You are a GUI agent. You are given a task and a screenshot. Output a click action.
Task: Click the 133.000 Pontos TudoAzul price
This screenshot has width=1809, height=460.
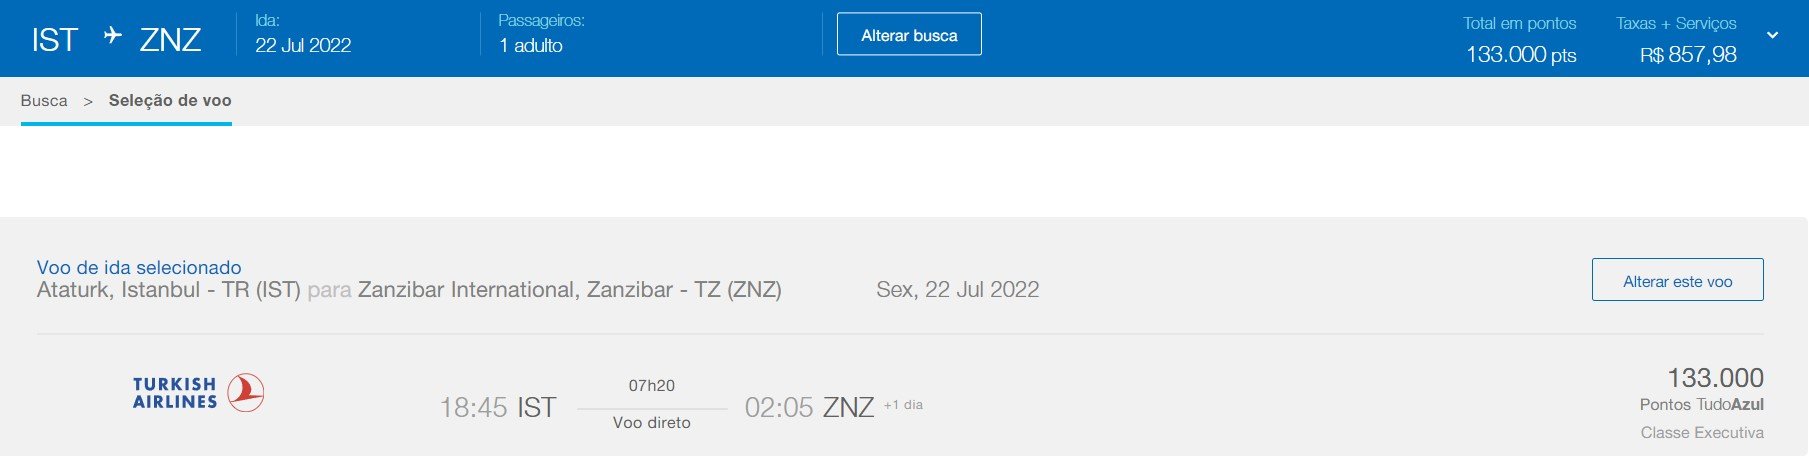1702,389
